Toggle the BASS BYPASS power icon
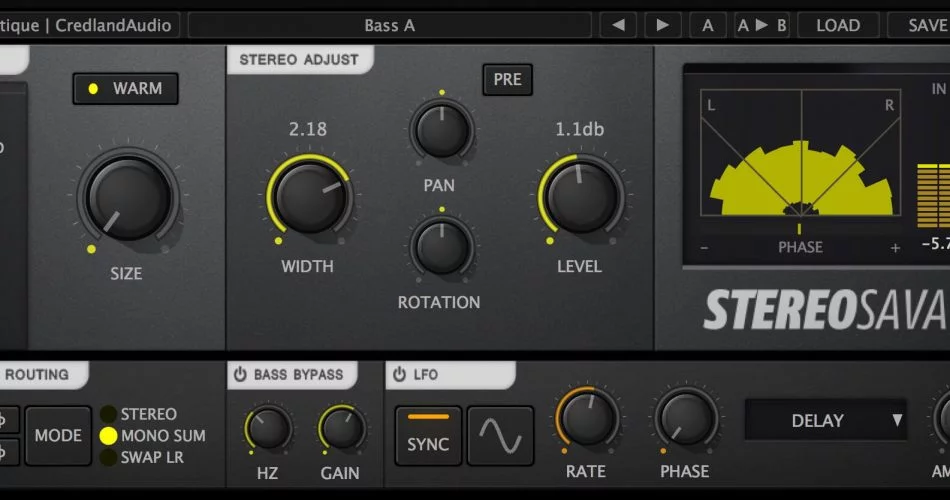This screenshot has height=500, width=950. [241, 375]
